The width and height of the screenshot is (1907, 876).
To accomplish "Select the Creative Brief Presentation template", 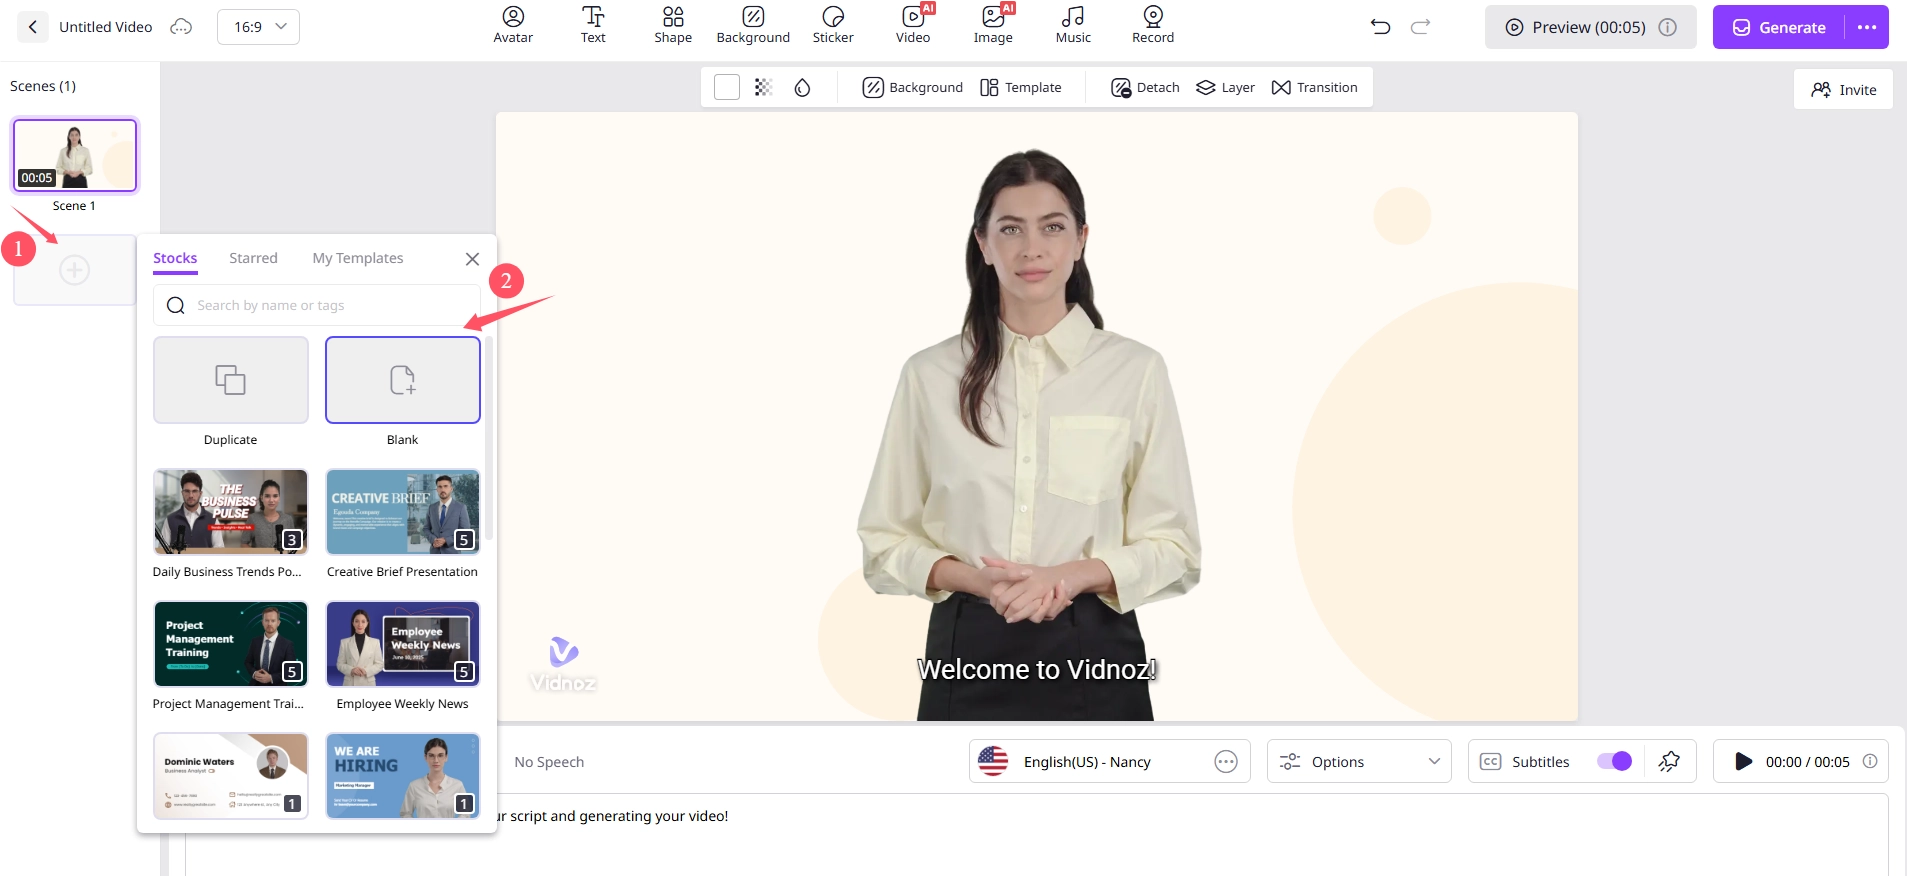I will [x=403, y=512].
